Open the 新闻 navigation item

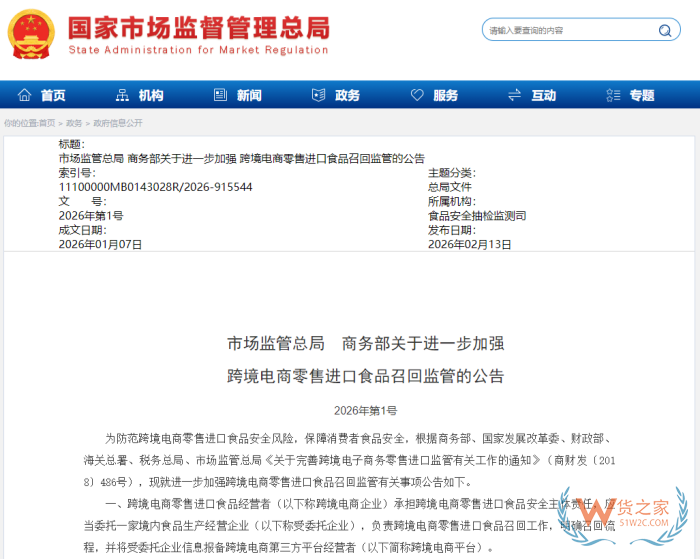249,95
